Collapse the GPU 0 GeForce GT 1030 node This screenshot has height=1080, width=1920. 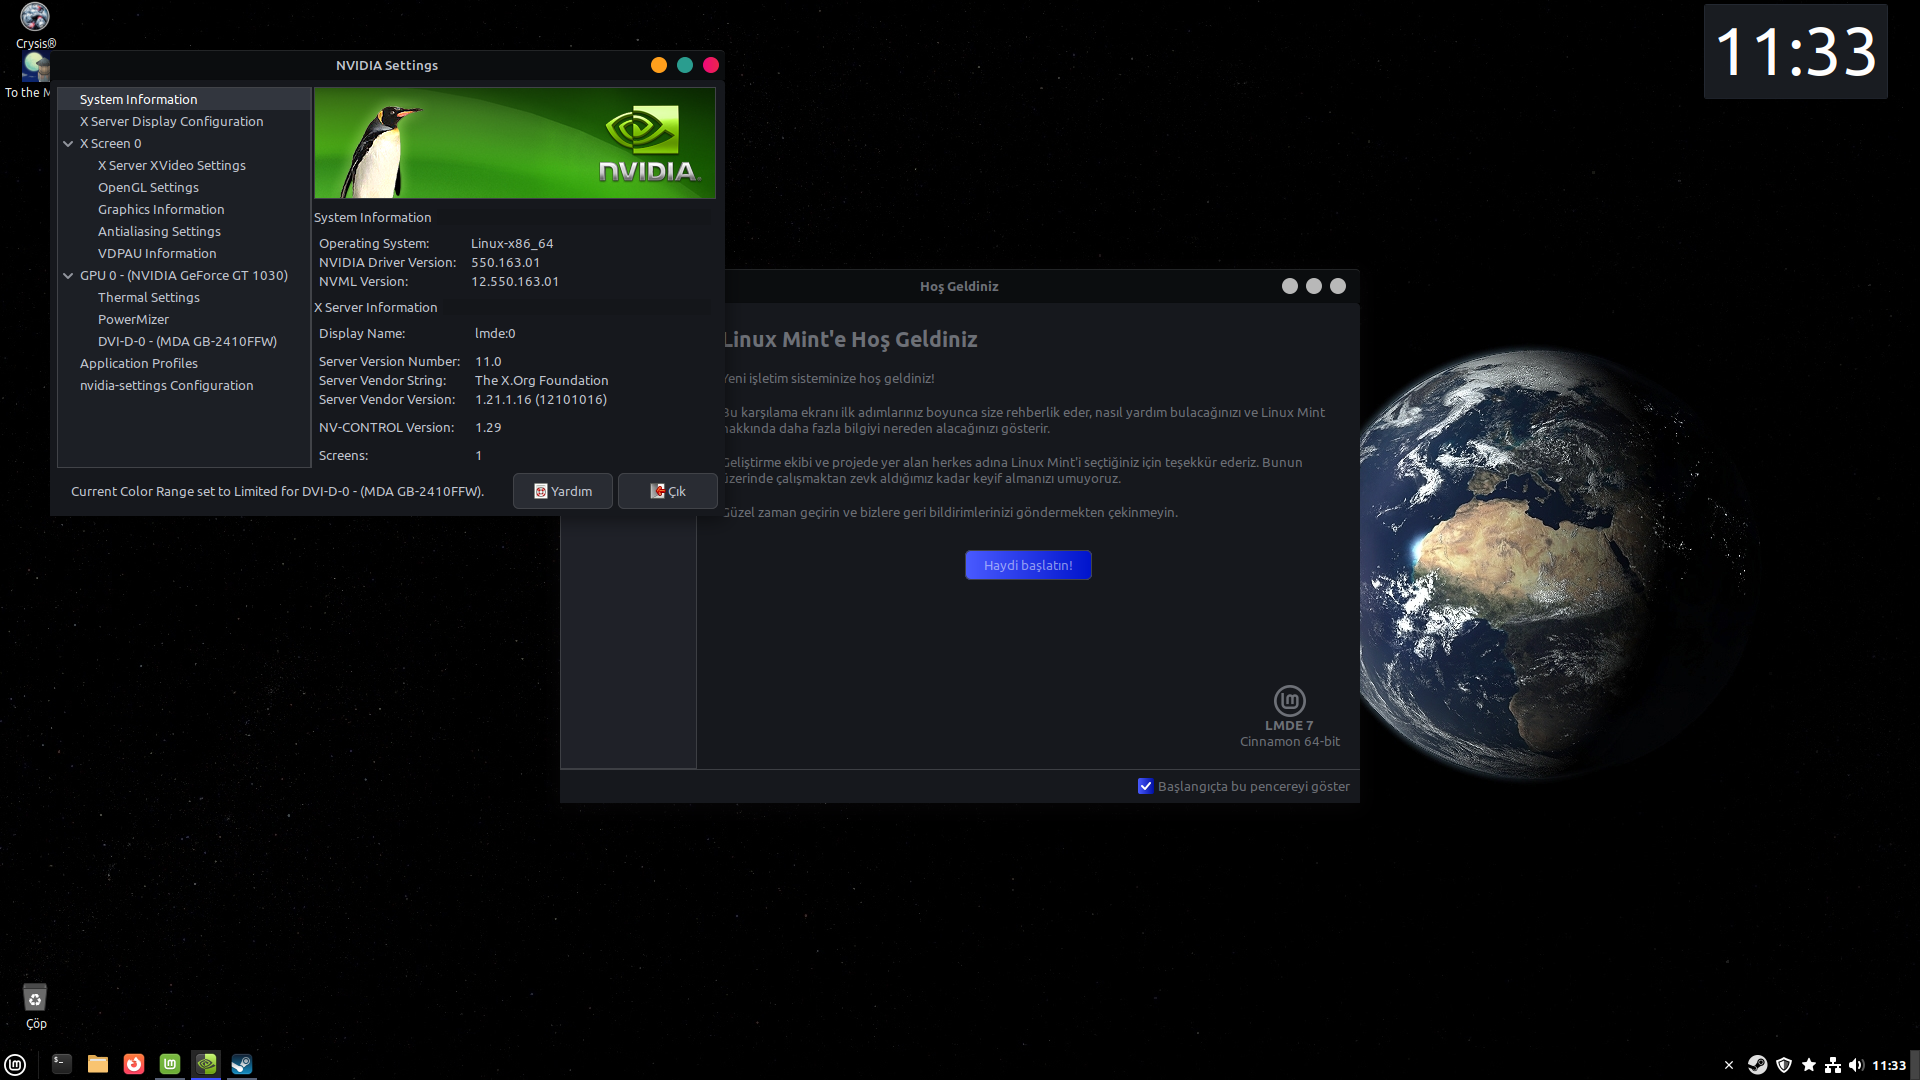(68, 276)
